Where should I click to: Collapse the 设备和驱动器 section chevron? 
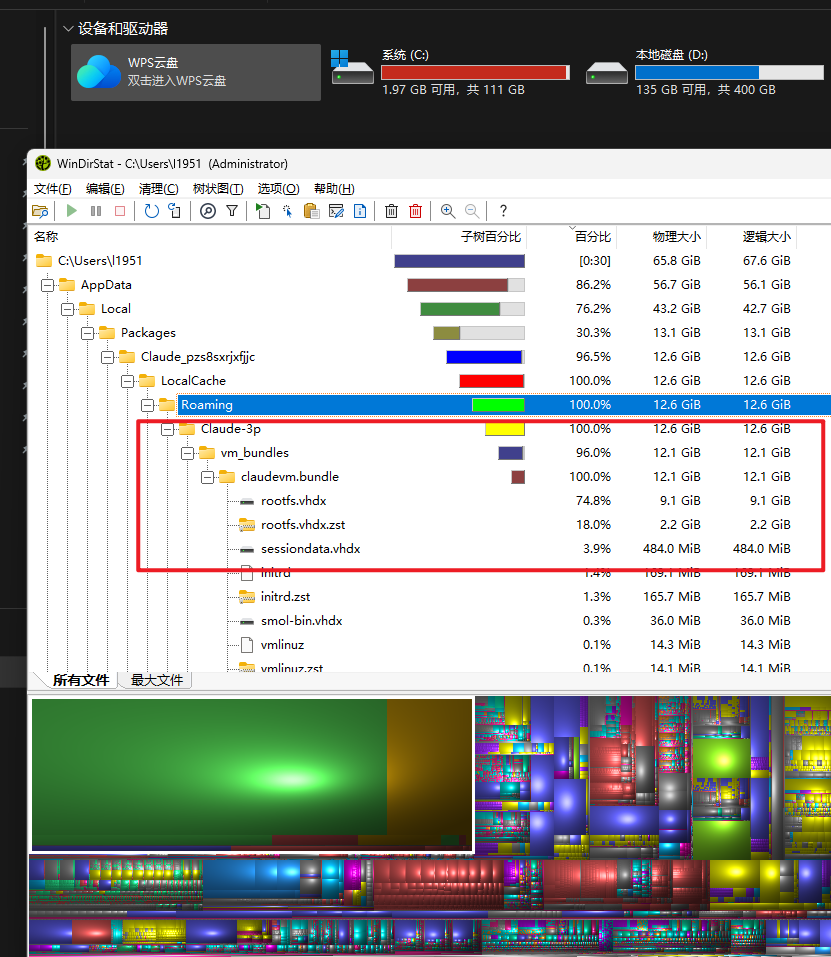point(68,29)
